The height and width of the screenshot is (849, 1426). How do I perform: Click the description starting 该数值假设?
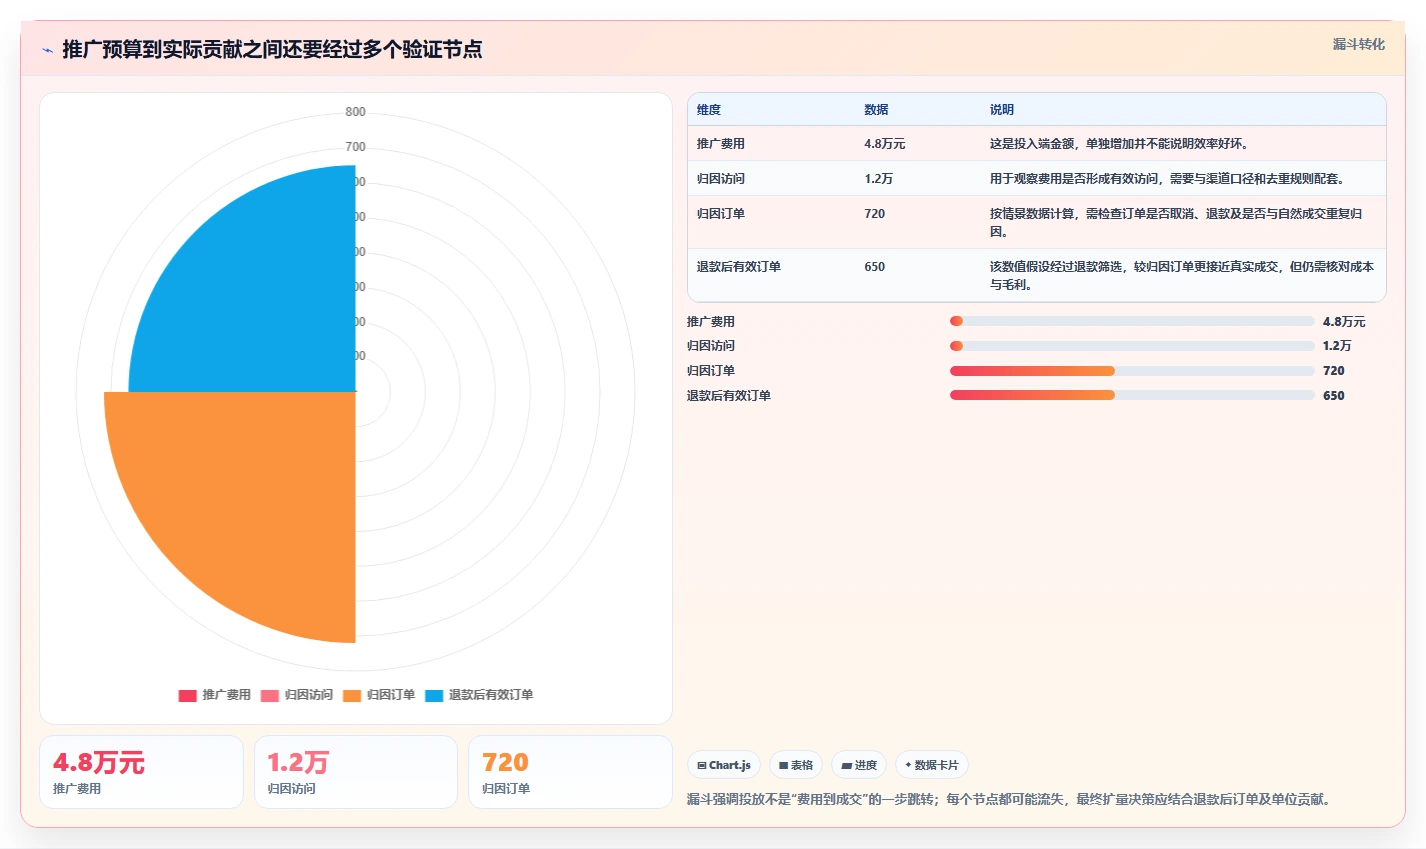pos(1182,275)
